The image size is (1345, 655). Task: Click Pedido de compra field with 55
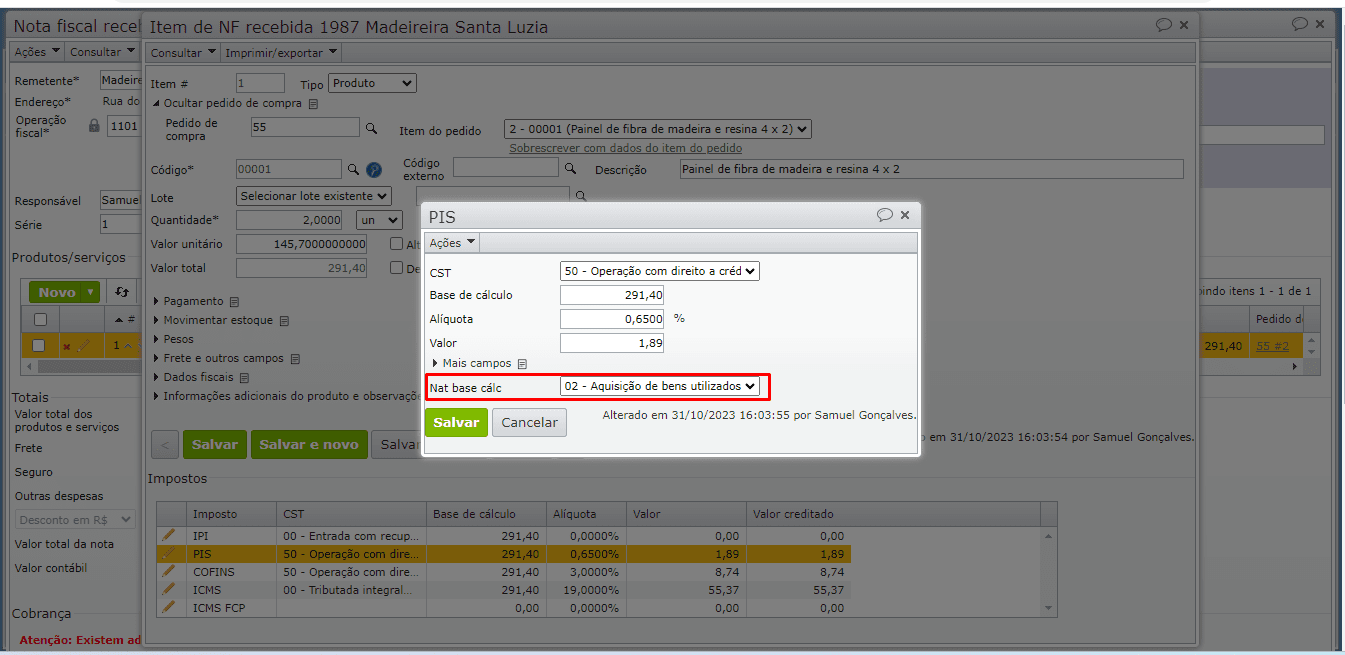pyautogui.click(x=304, y=127)
